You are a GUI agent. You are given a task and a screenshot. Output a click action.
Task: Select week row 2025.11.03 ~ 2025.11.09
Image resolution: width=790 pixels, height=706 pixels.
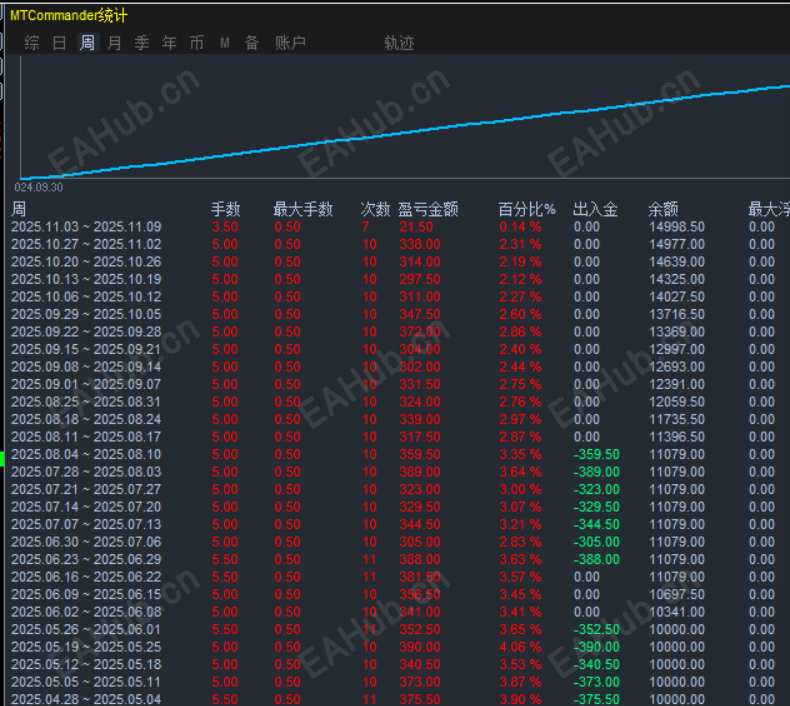click(398, 227)
